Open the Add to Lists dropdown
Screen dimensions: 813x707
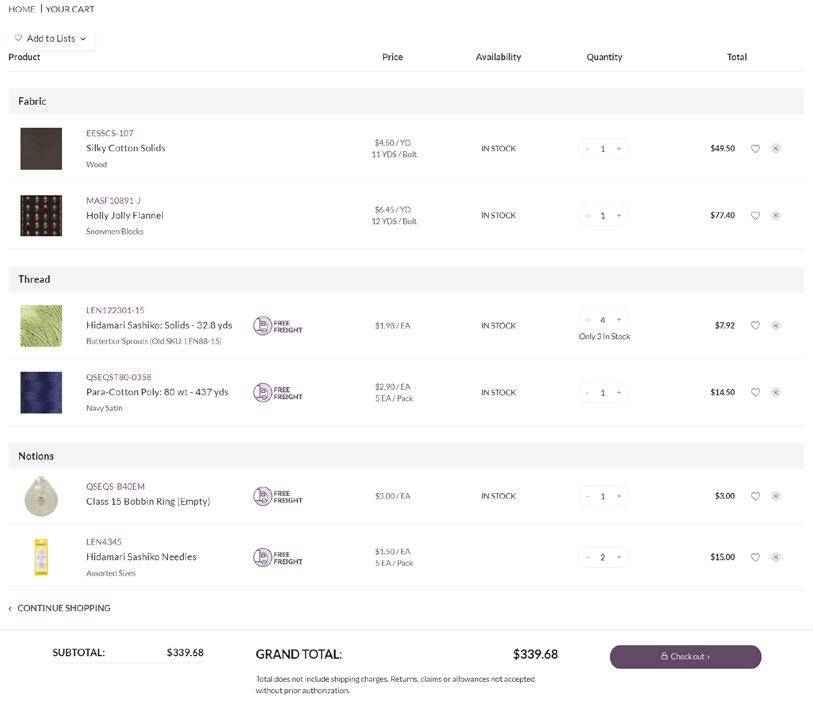[x=51, y=39]
